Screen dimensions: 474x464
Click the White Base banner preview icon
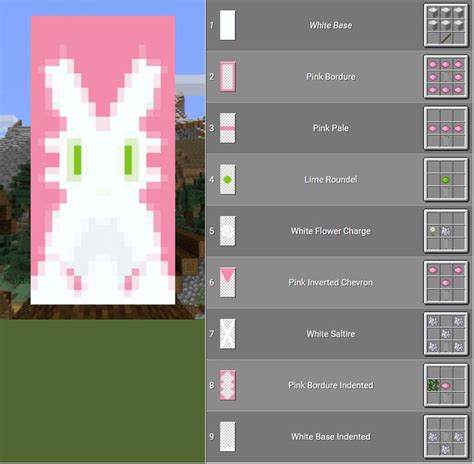(228, 25)
